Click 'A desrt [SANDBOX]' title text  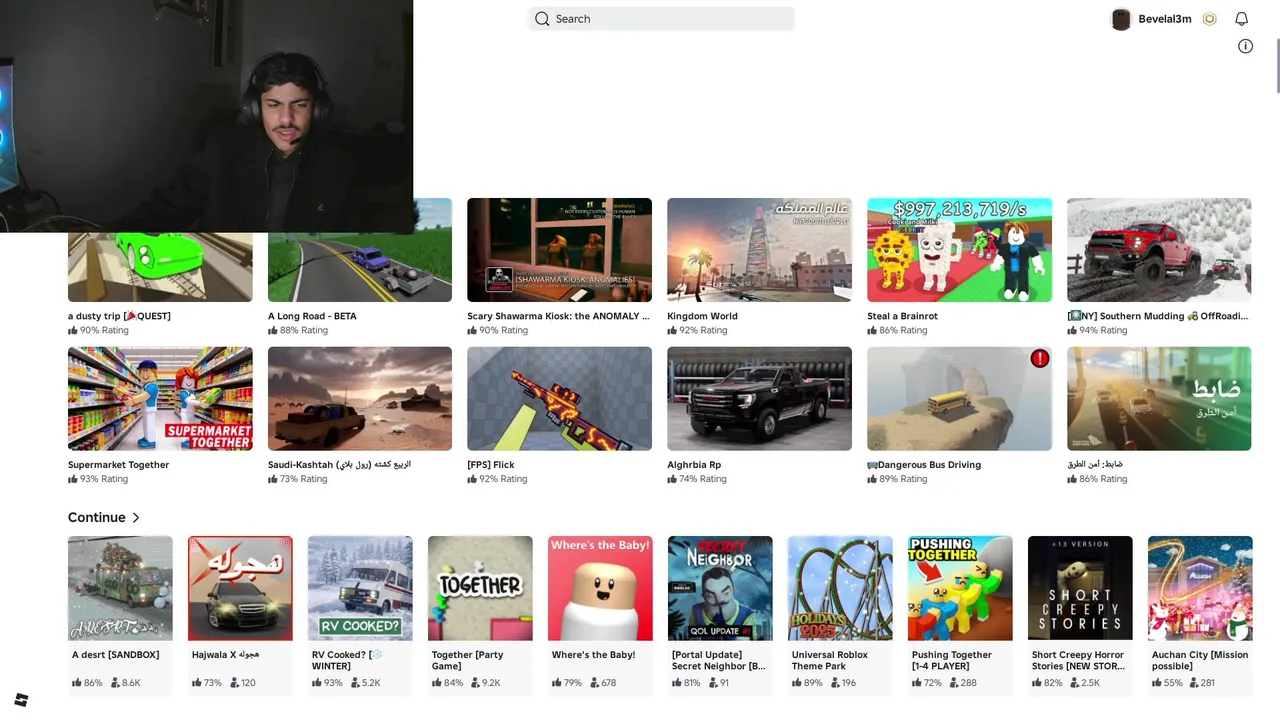click(115, 655)
